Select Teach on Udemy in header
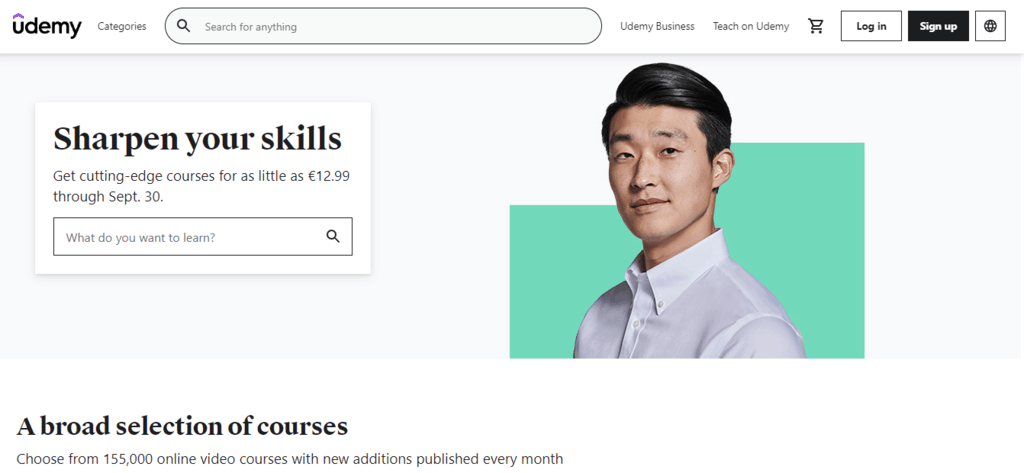Screen dimensions: 1024x473 [x=750, y=26]
